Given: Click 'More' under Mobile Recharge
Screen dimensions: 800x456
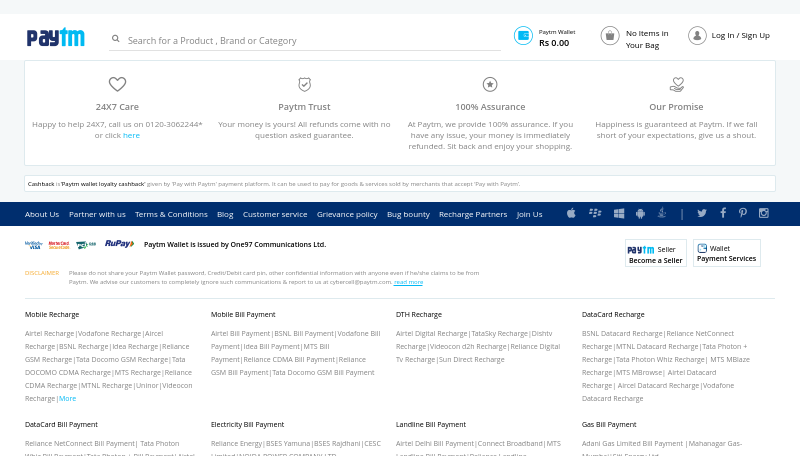Looking at the screenshot, I should click(x=67, y=399).
